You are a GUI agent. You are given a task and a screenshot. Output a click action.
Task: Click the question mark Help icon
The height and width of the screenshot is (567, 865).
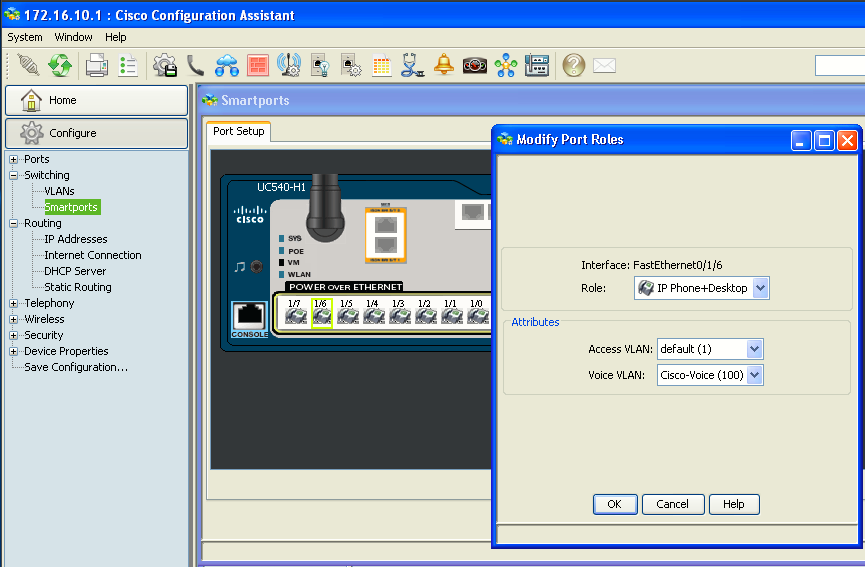click(x=573, y=65)
